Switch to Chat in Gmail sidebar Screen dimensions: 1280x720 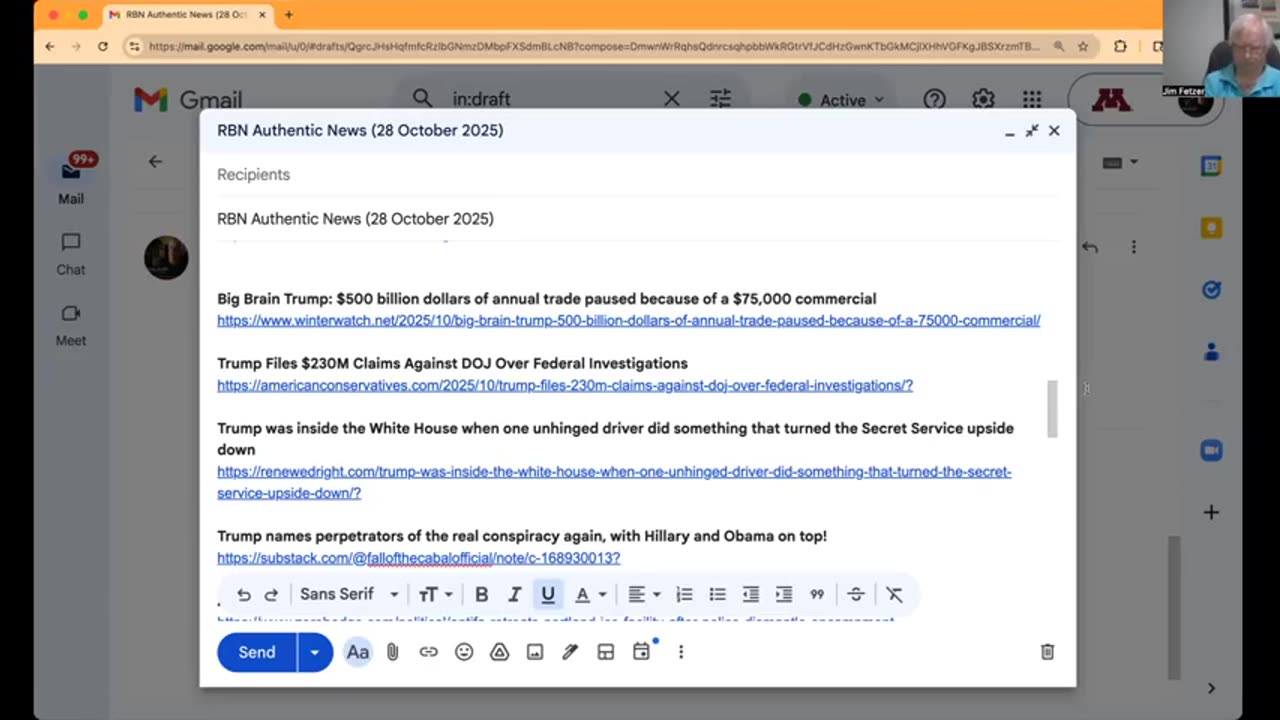70,254
